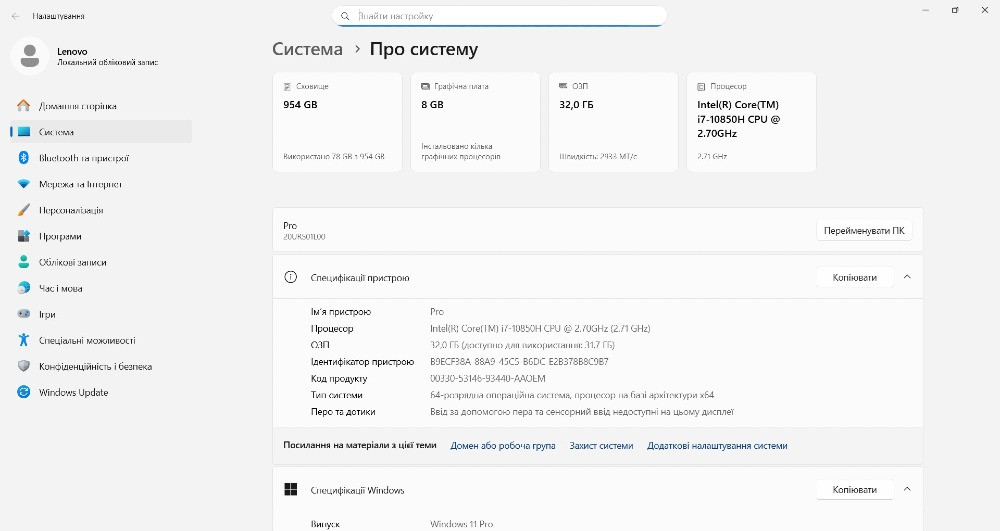Click the Lenovo user avatar icon
The width and height of the screenshot is (1000, 531).
[x=30, y=56]
